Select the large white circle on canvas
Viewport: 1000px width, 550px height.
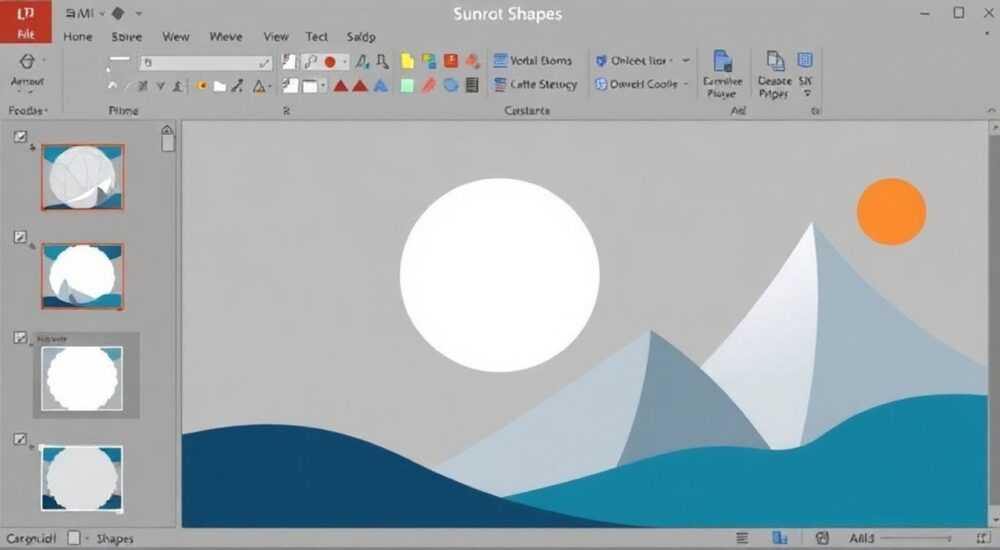coord(499,275)
